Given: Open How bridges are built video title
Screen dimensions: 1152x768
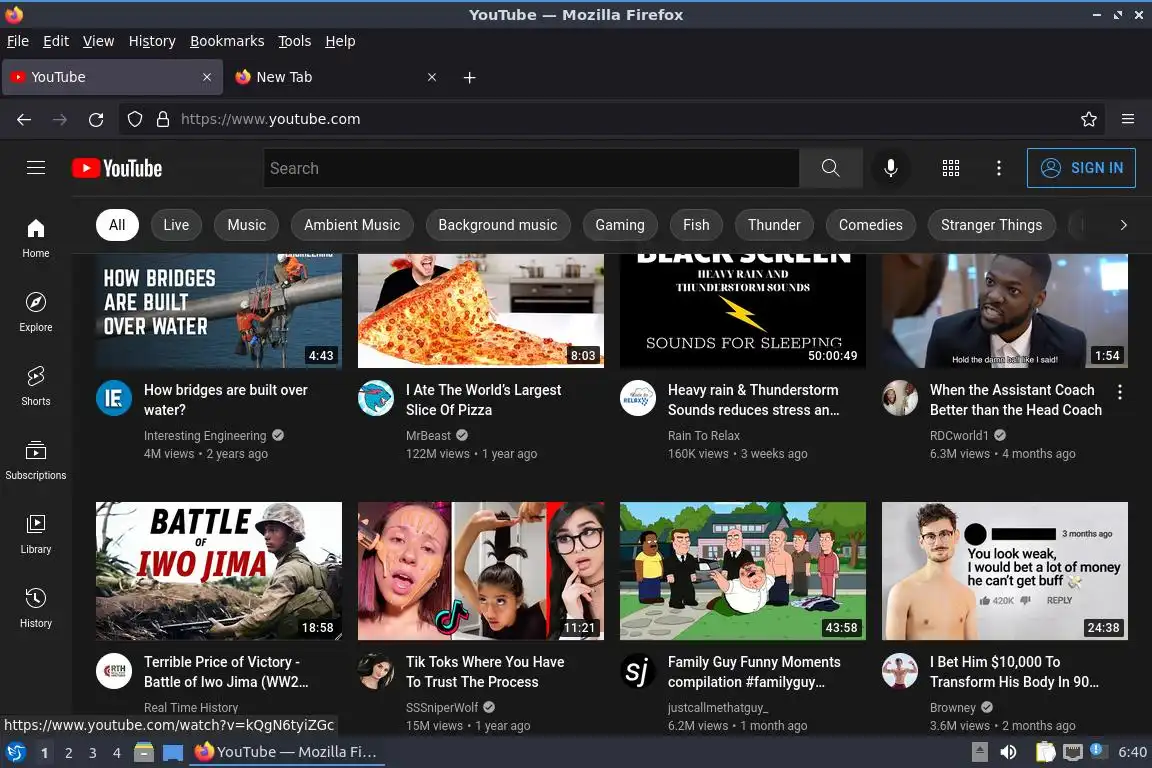Looking at the screenshot, I should click(226, 400).
